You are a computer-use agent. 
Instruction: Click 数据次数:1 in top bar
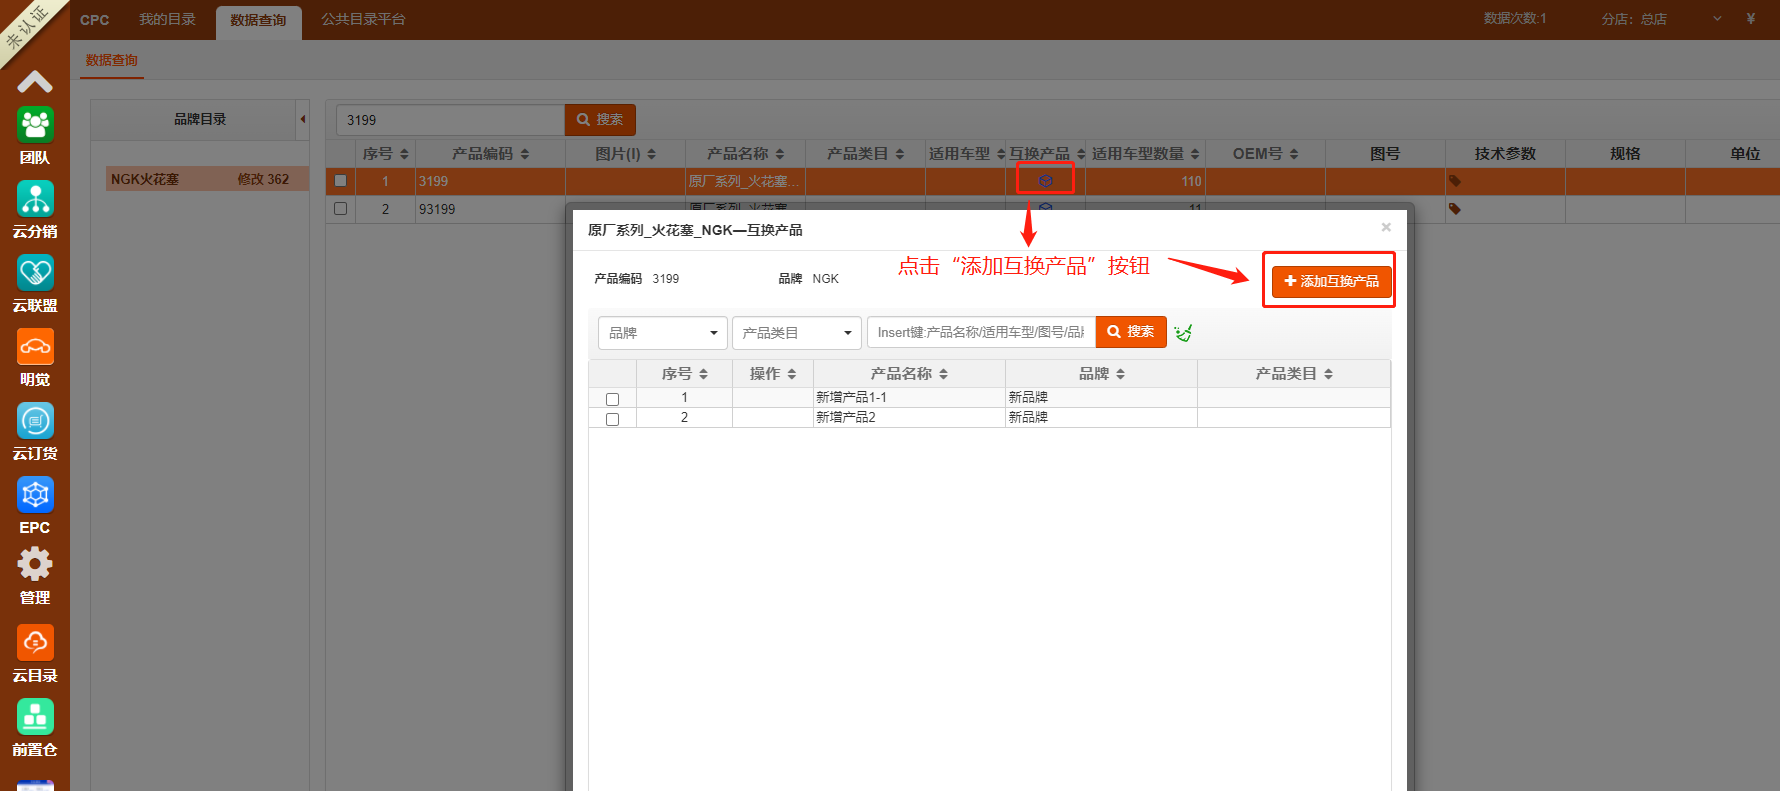pyautogui.click(x=1515, y=19)
